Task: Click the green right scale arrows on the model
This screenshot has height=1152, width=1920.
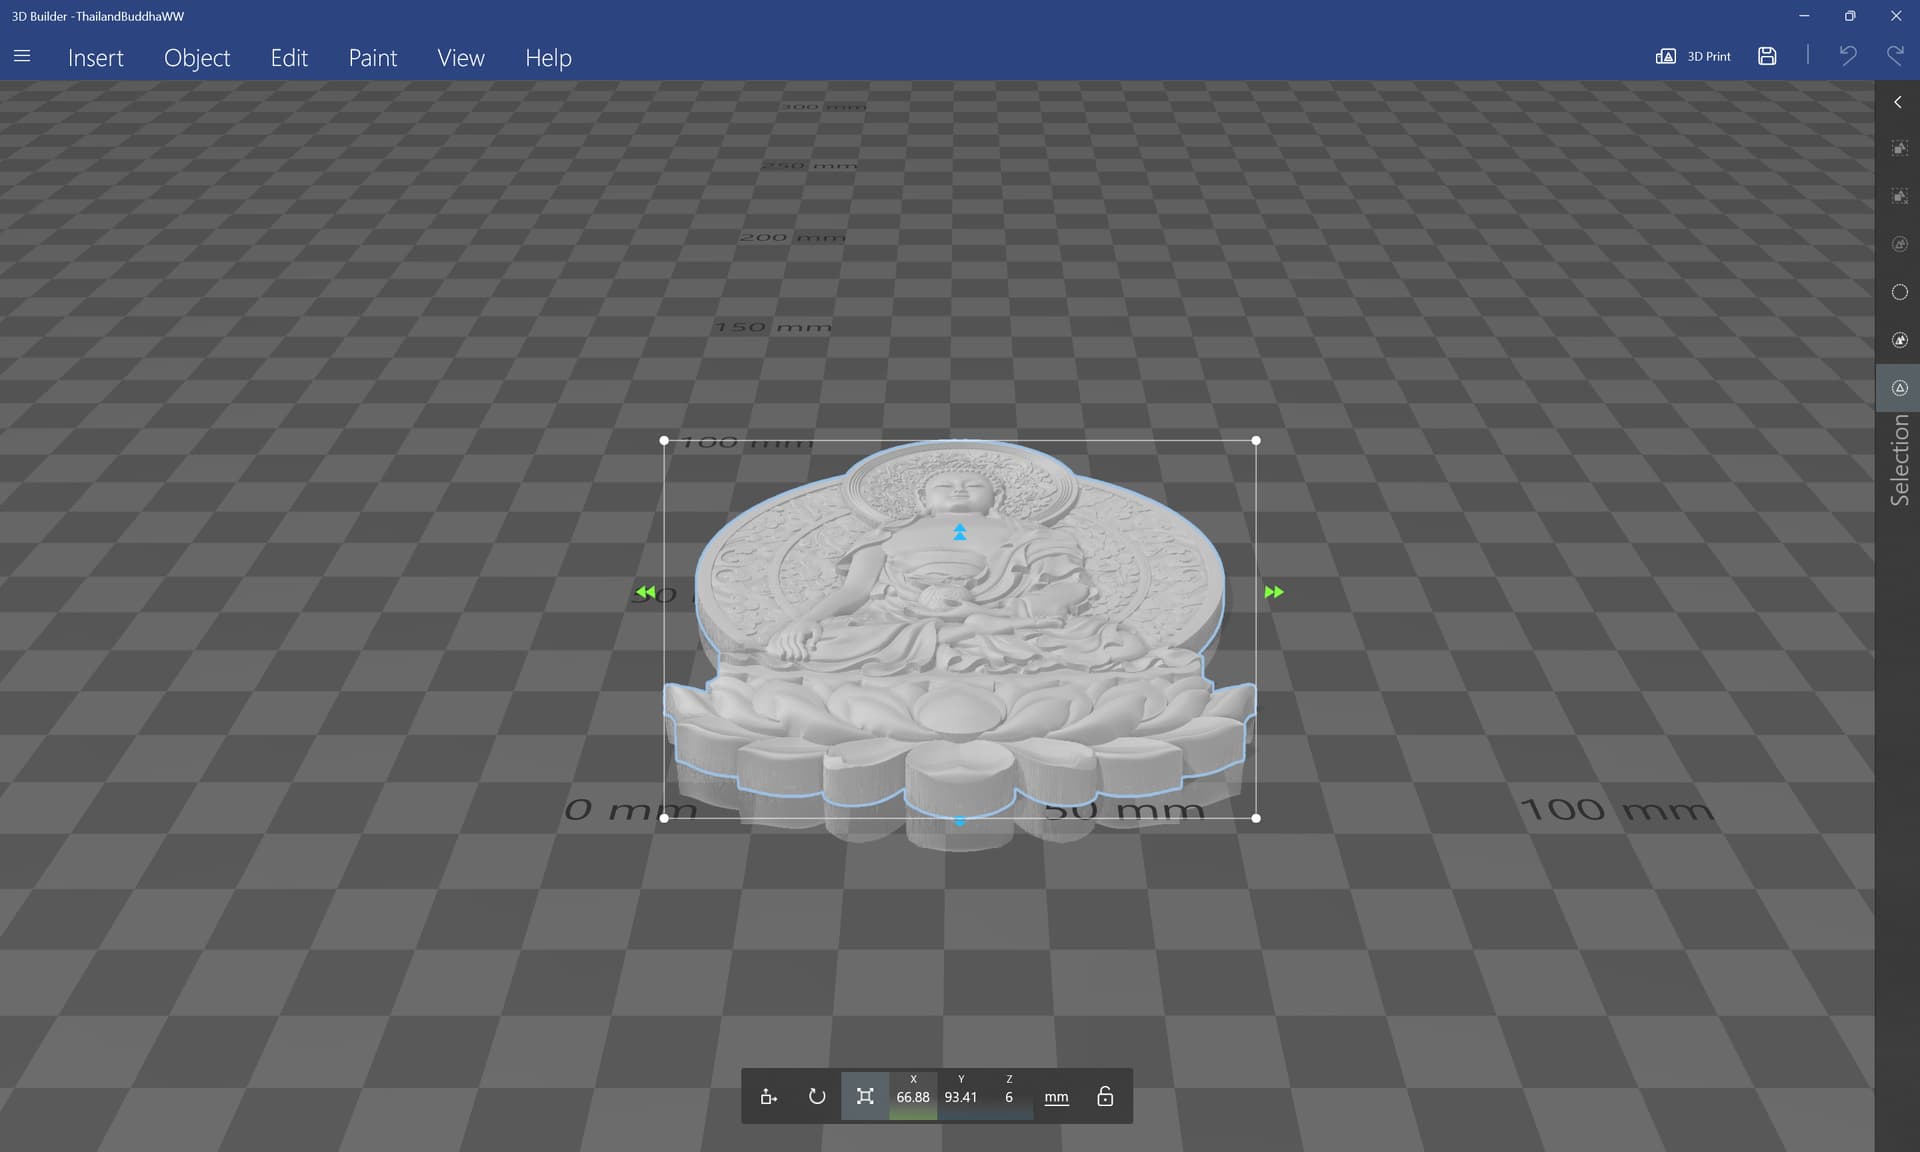Action: [x=1273, y=592]
